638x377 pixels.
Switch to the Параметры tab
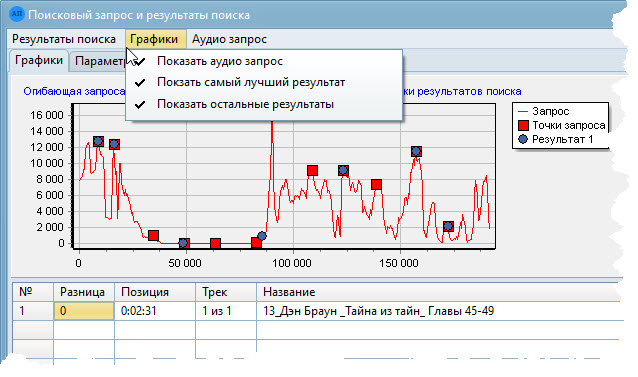coord(100,61)
